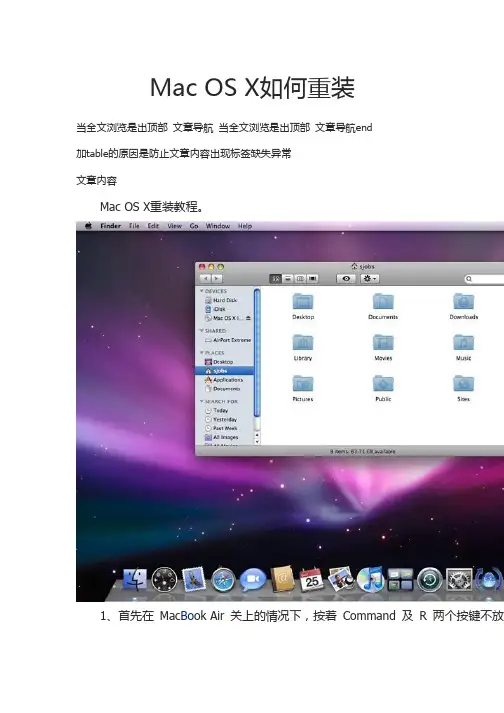Open the Apple menu
This screenshot has width=504, height=713.
click(x=89, y=226)
